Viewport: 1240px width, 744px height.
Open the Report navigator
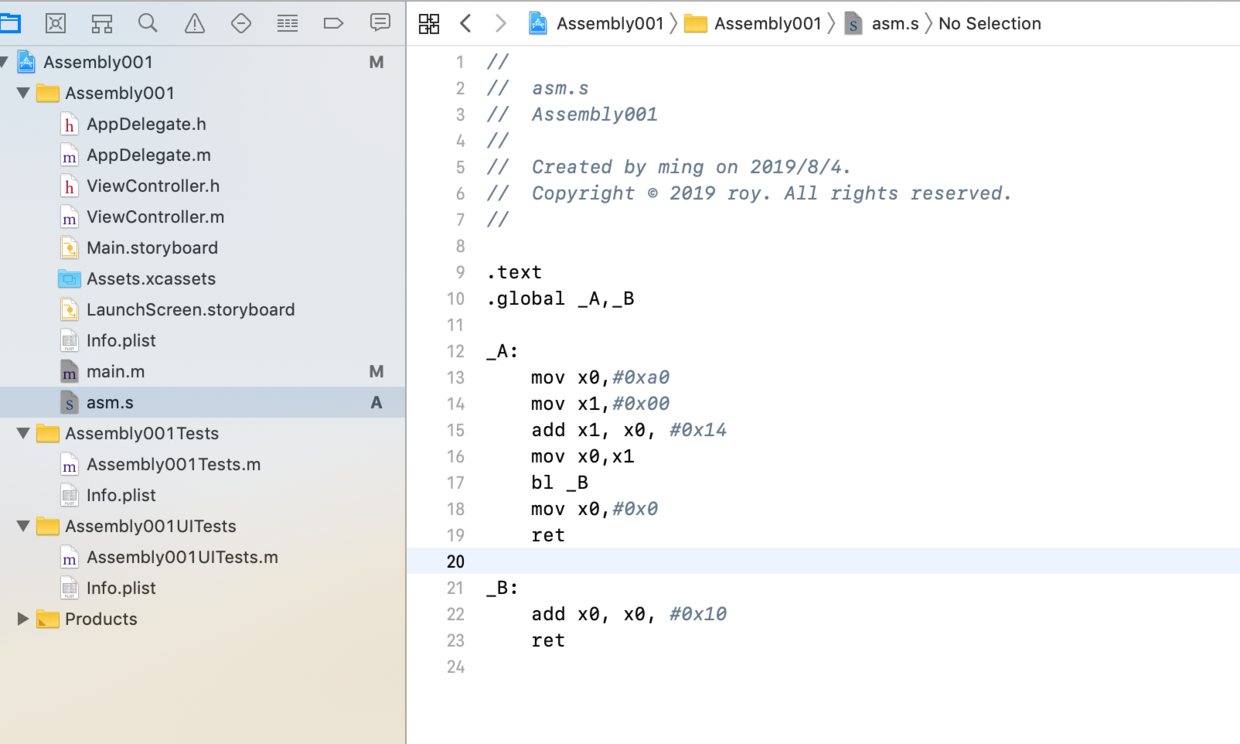tap(380, 23)
